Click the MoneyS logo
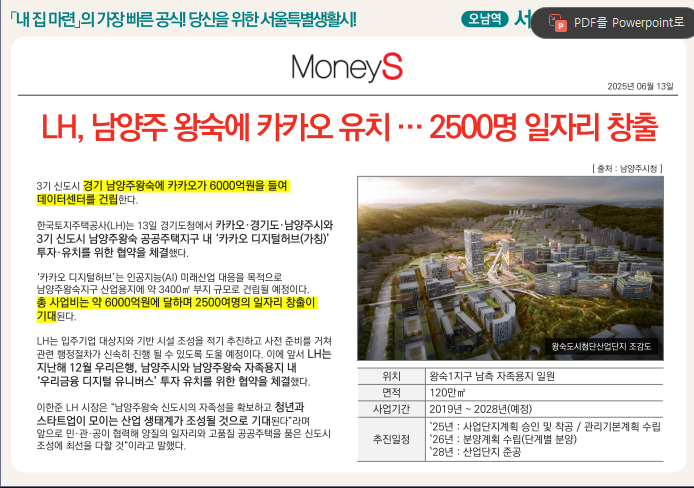 [347, 67]
